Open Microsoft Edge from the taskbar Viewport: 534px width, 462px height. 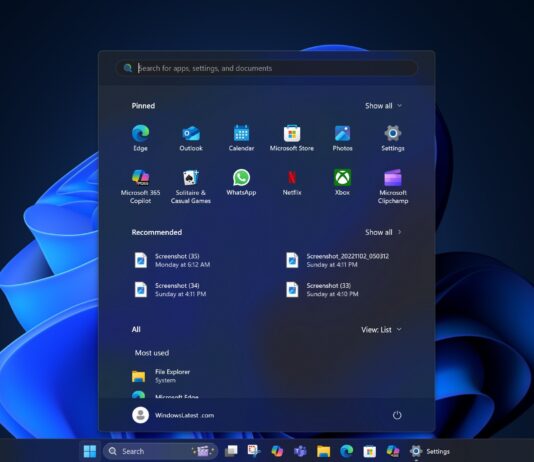pyautogui.click(x=347, y=451)
